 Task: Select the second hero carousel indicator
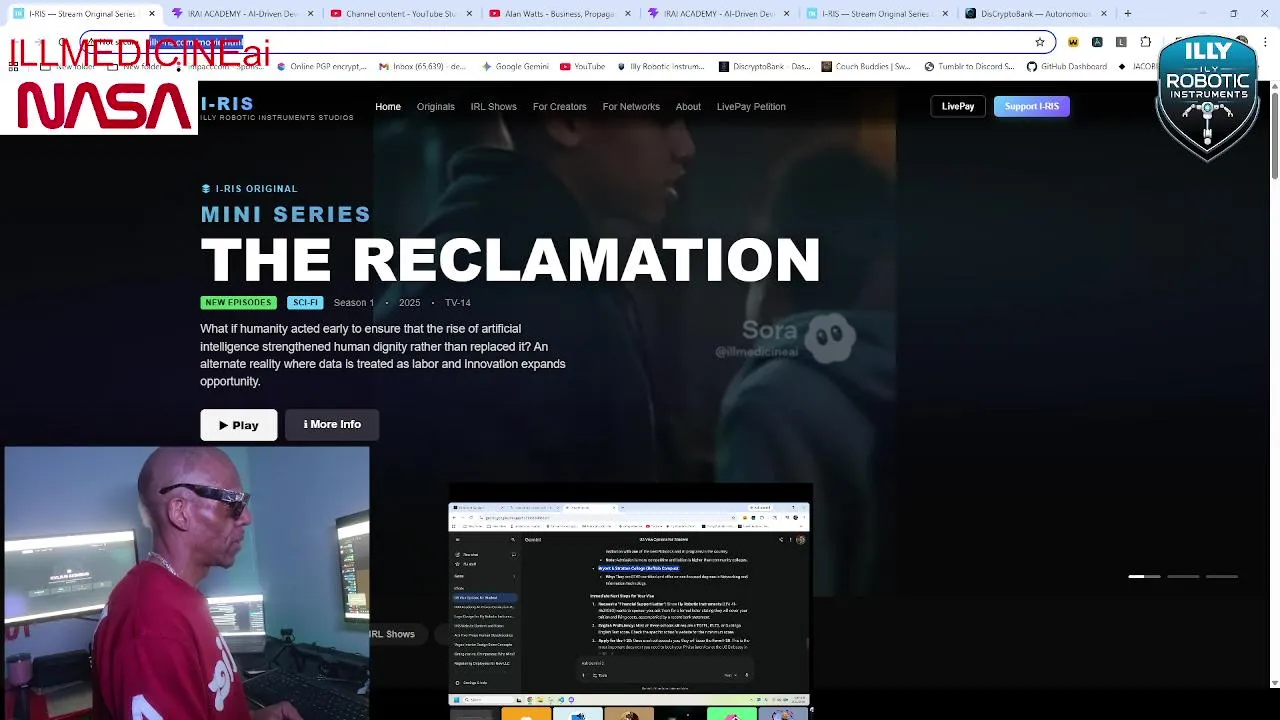click(1183, 576)
